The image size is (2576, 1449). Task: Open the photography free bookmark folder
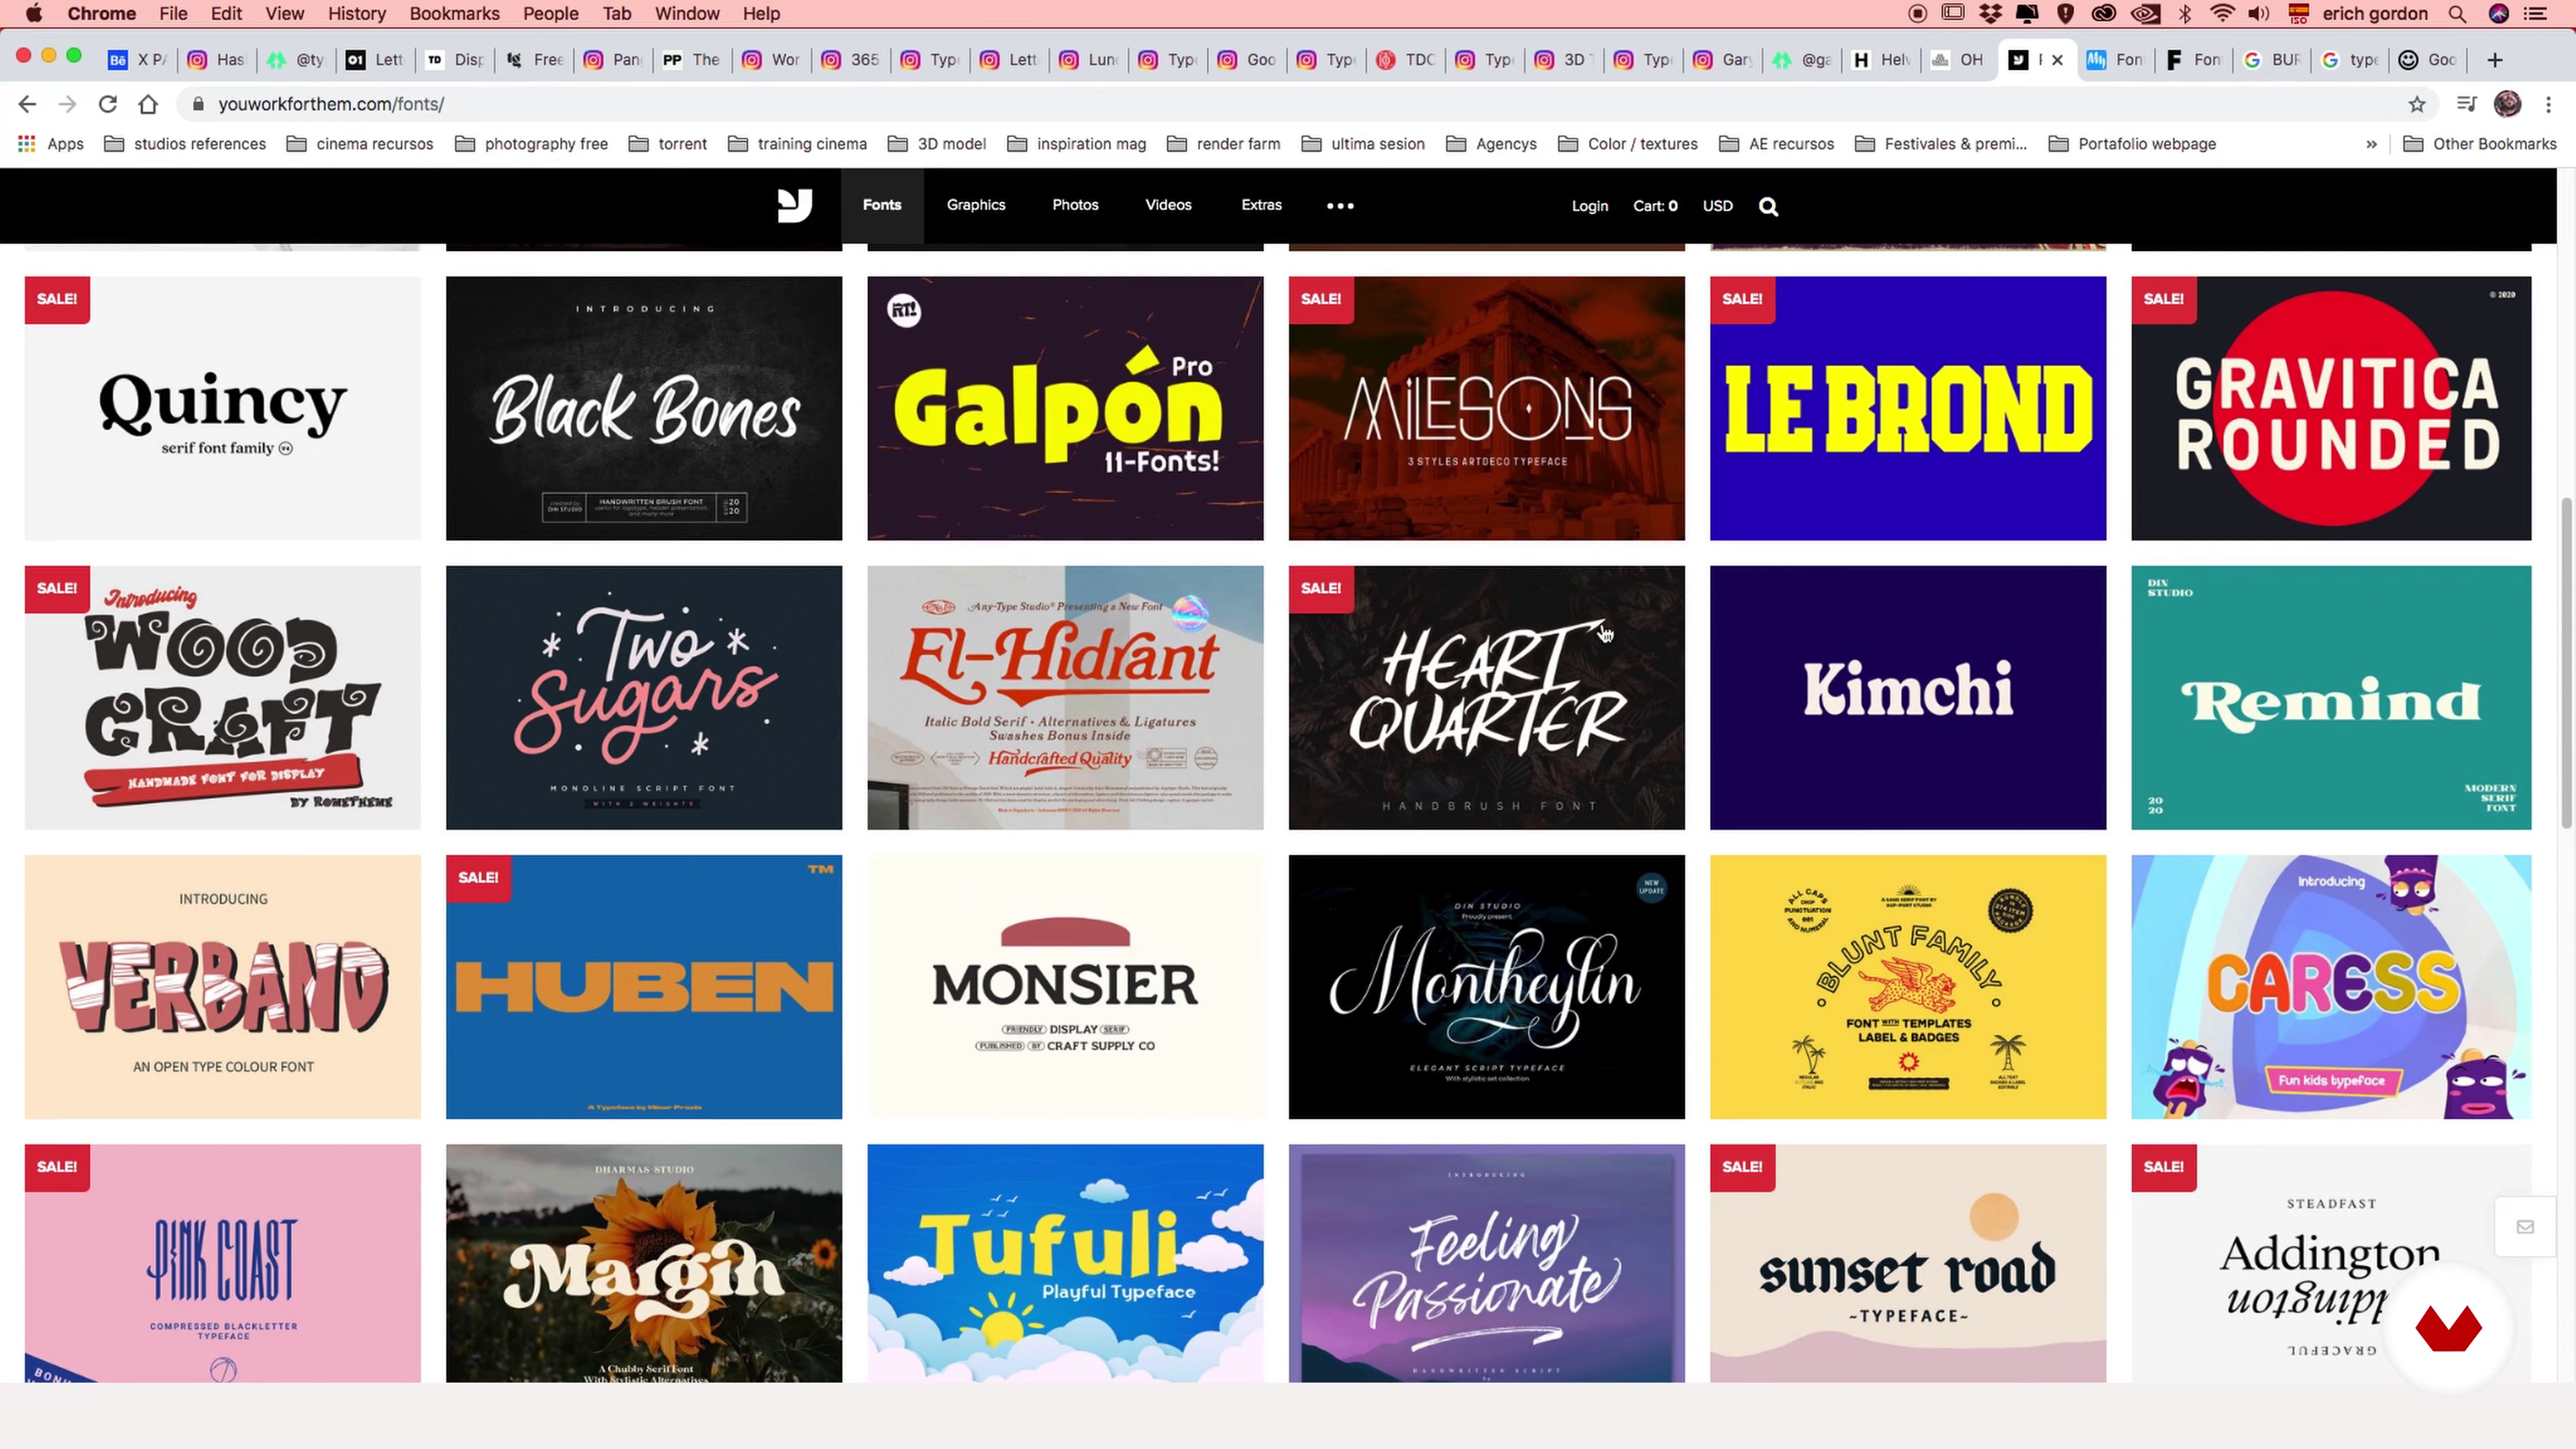[x=531, y=144]
